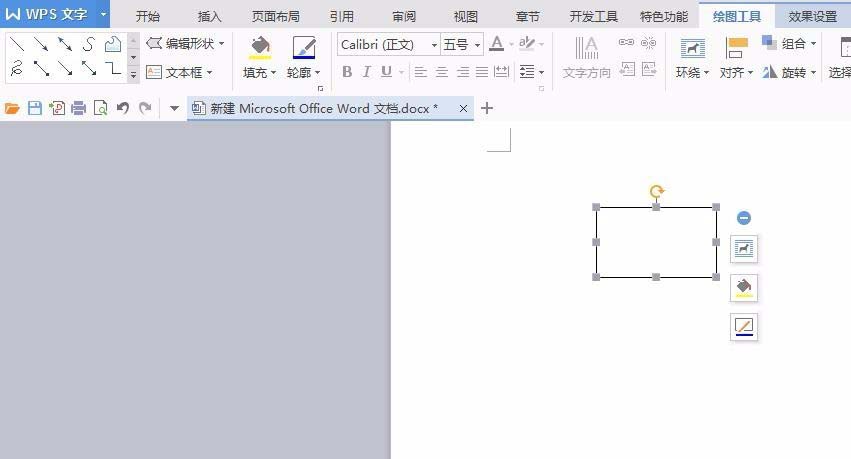This screenshot has height=459, width=851.
Task: Click the floating wrap layout icon beside shape
Action: pyautogui.click(x=744, y=248)
